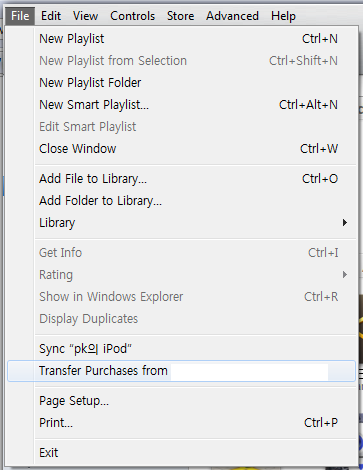Open the View menu
The width and height of the screenshot is (363, 470).
(85, 16)
